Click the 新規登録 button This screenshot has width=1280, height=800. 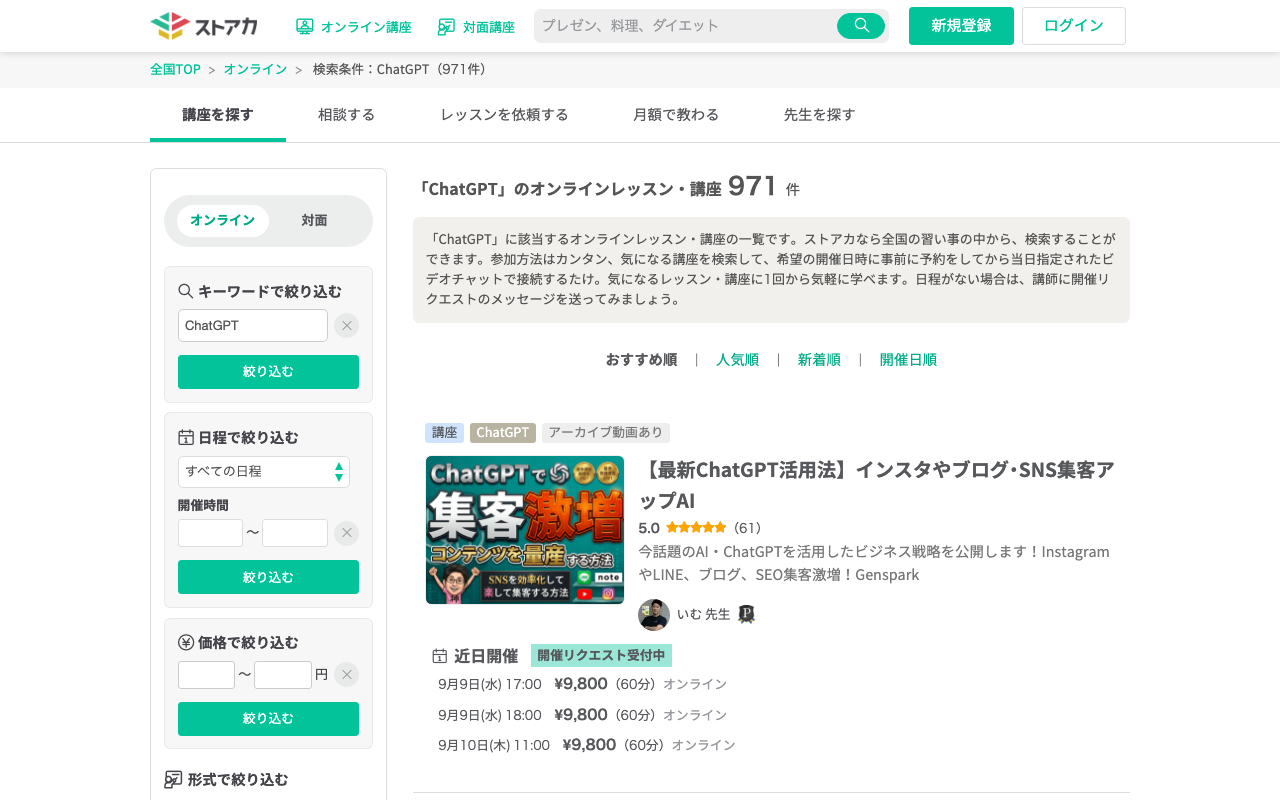pyautogui.click(x=961, y=26)
